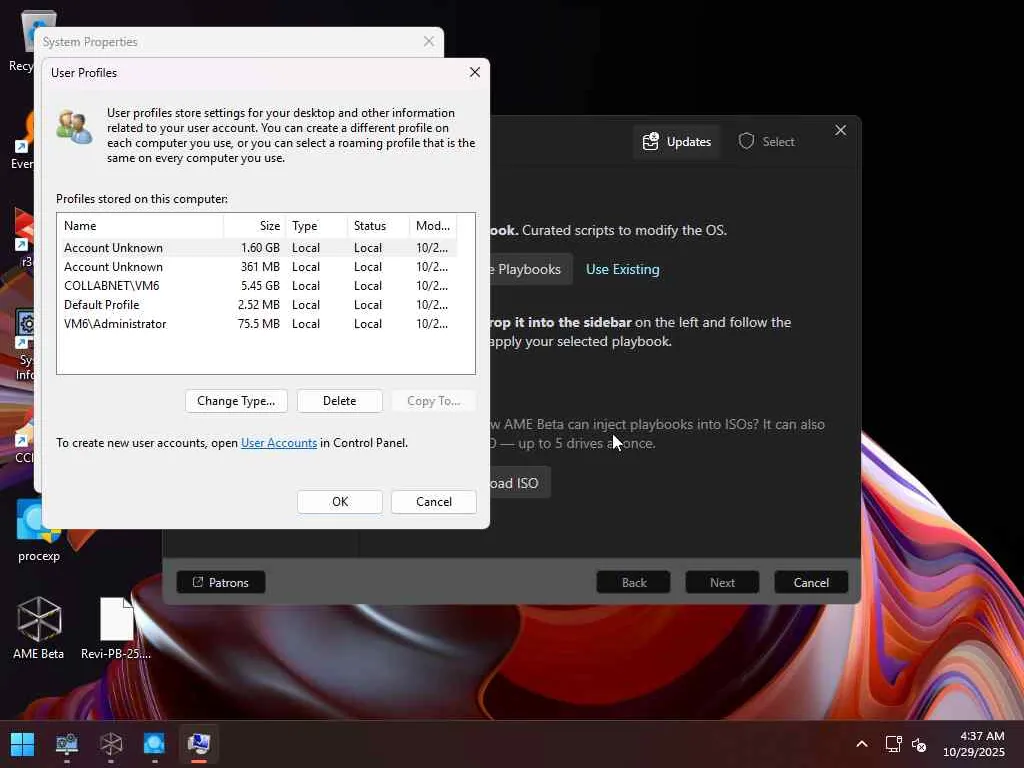
Task: Open the User Accounts link
Action: tap(279, 443)
